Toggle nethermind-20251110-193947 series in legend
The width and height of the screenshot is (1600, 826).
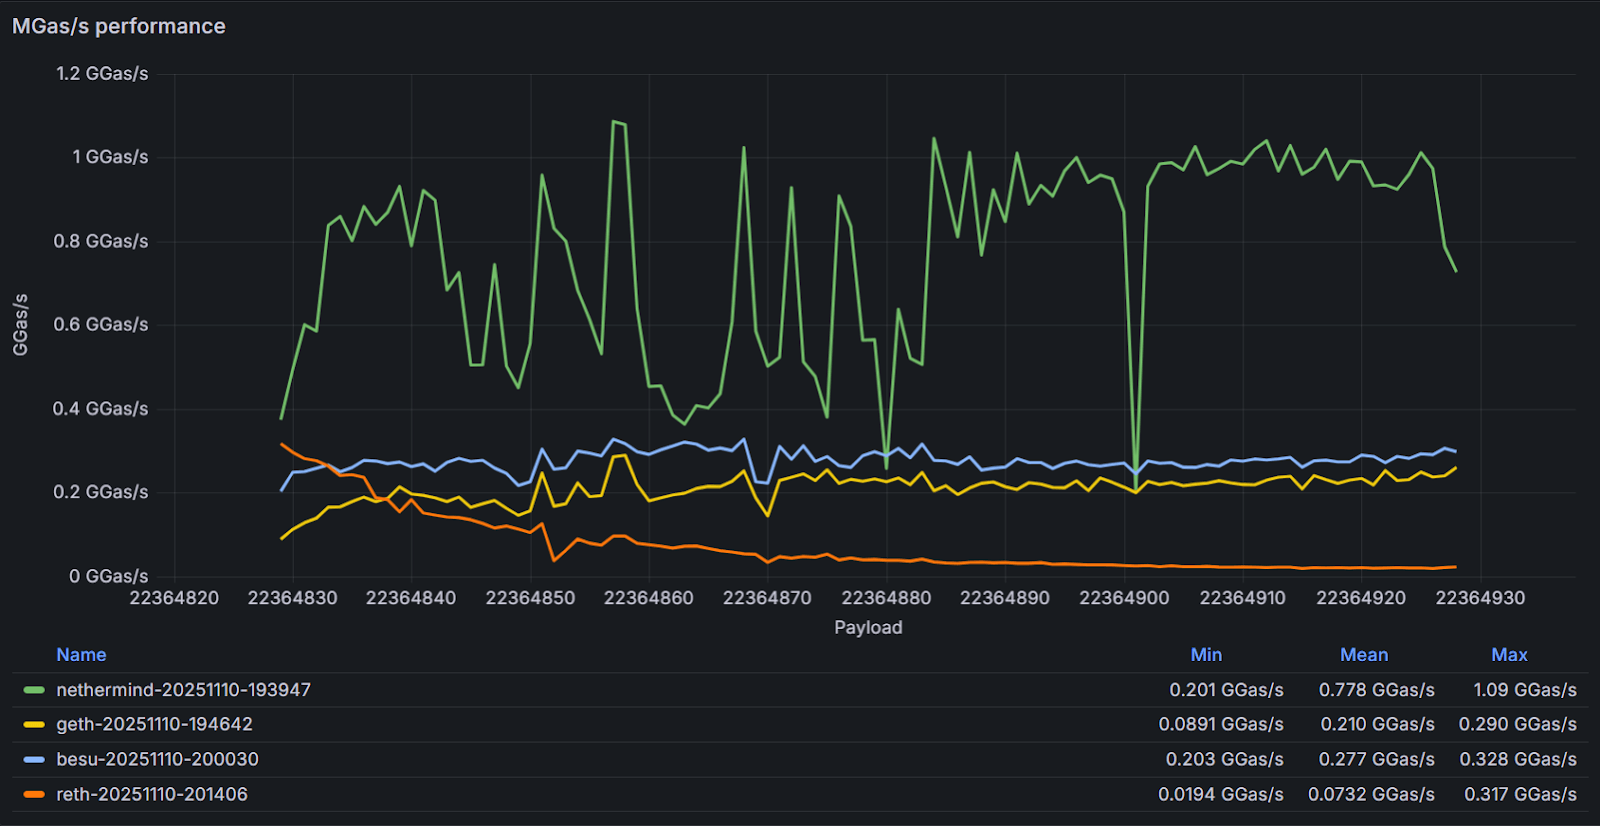(183, 690)
